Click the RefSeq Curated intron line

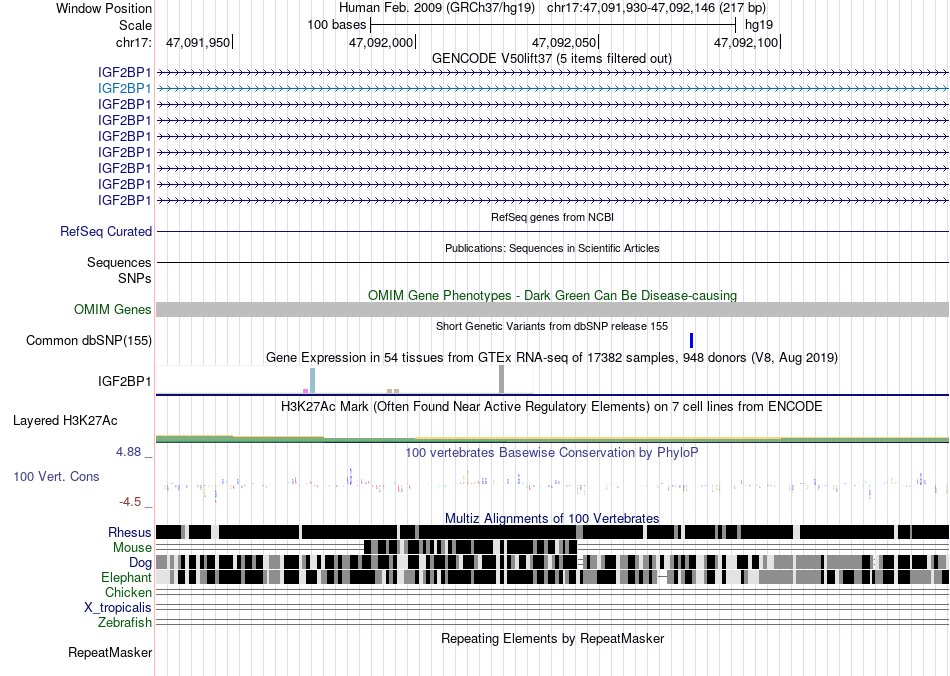pyautogui.click(x=553, y=231)
